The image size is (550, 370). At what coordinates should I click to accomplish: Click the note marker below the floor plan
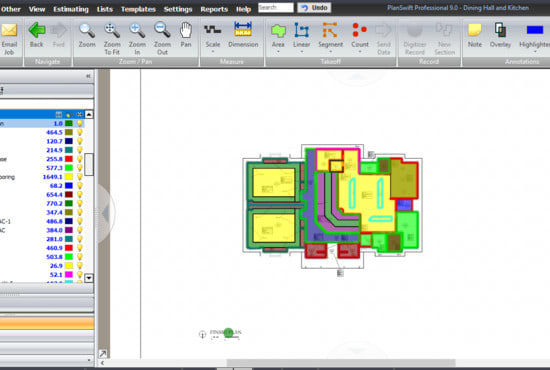pyautogui.click(x=340, y=273)
